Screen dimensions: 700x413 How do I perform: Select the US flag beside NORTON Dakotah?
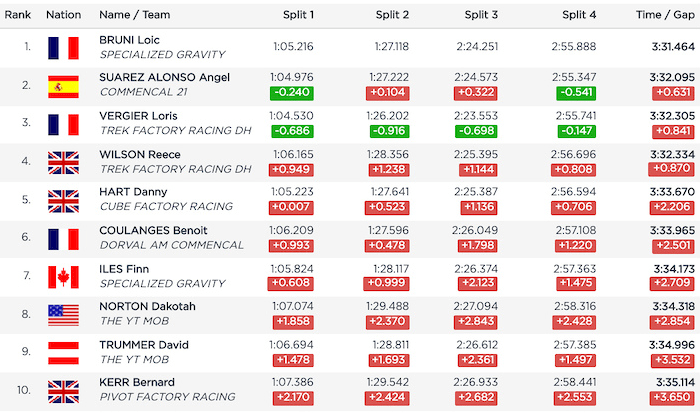click(63, 314)
